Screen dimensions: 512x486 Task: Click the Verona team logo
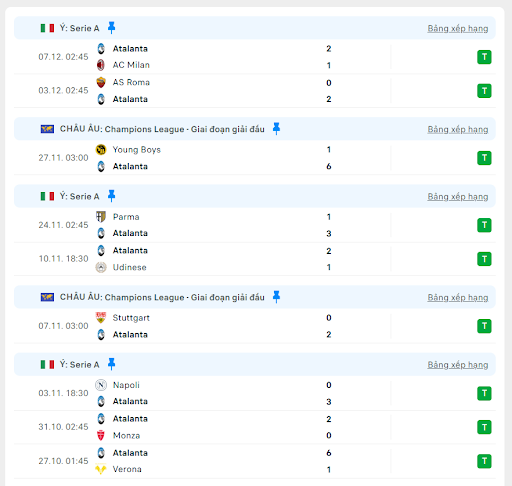coord(101,469)
